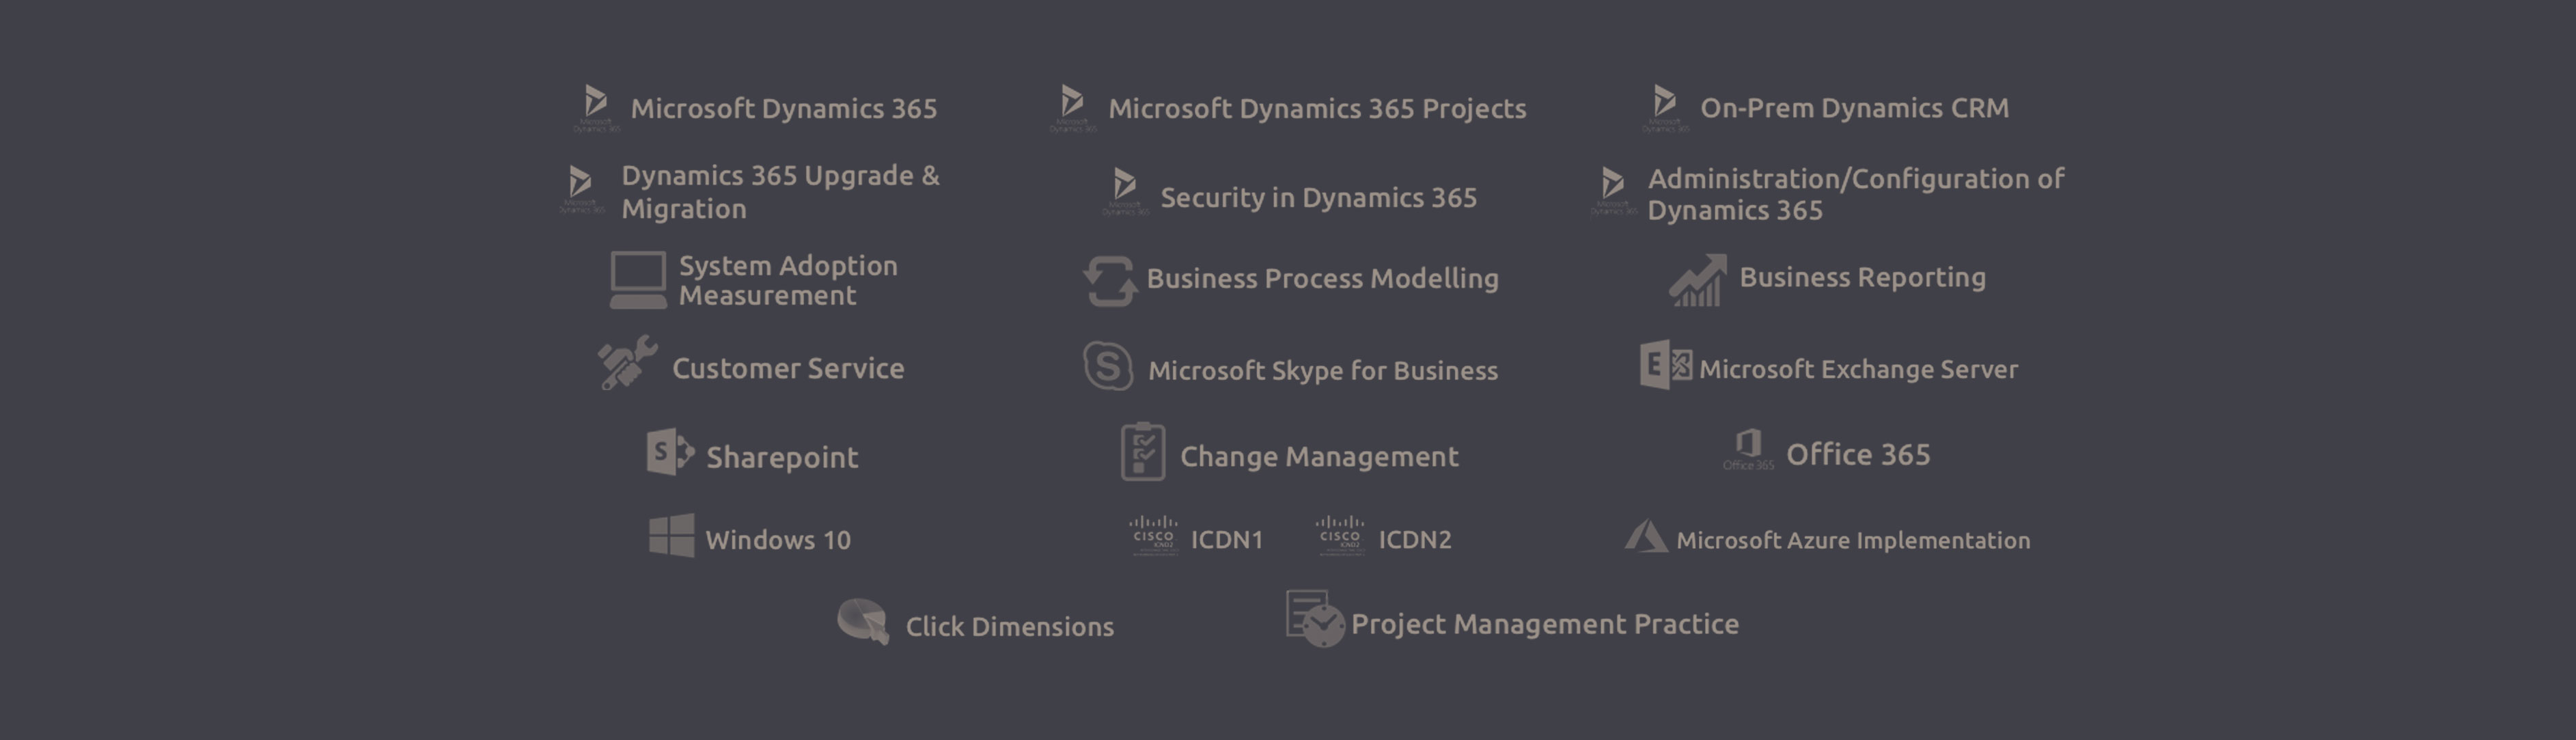
Task: Open Security in Dynamics 365
Action: pyautogui.click(x=1318, y=198)
